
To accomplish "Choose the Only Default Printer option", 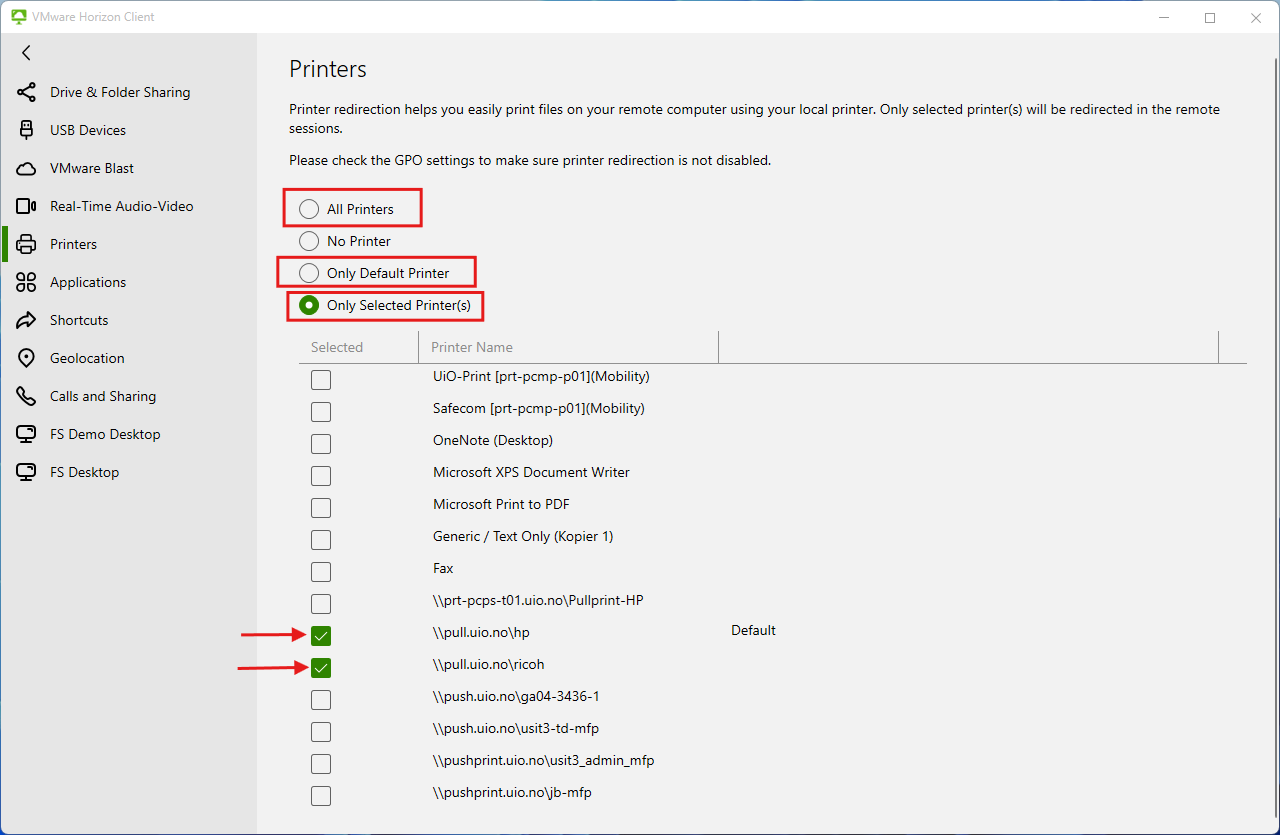I will [309, 273].
